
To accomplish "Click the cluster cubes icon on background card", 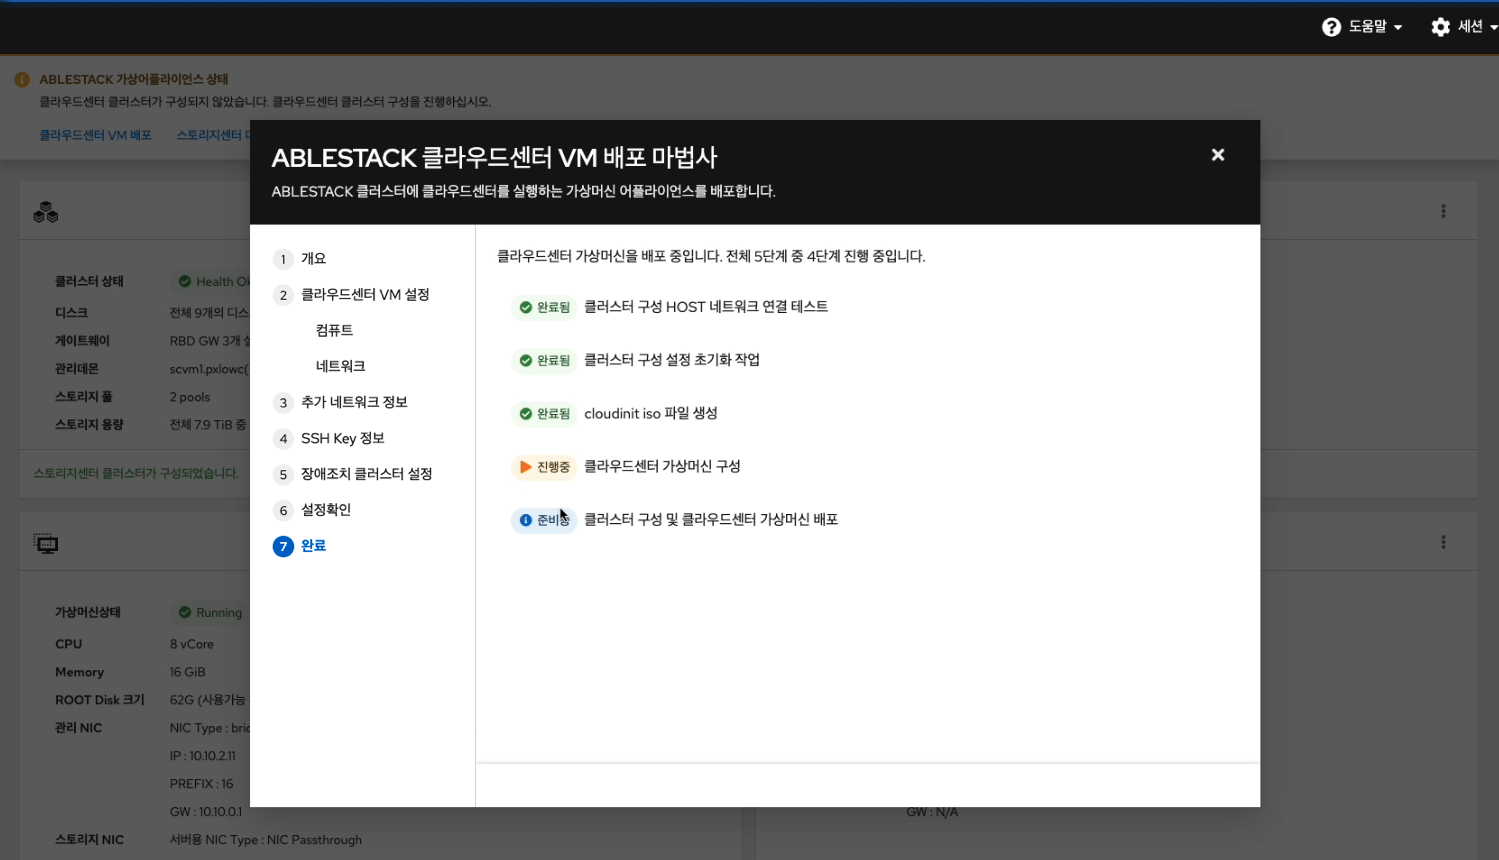I will pyautogui.click(x=46, y=212).
